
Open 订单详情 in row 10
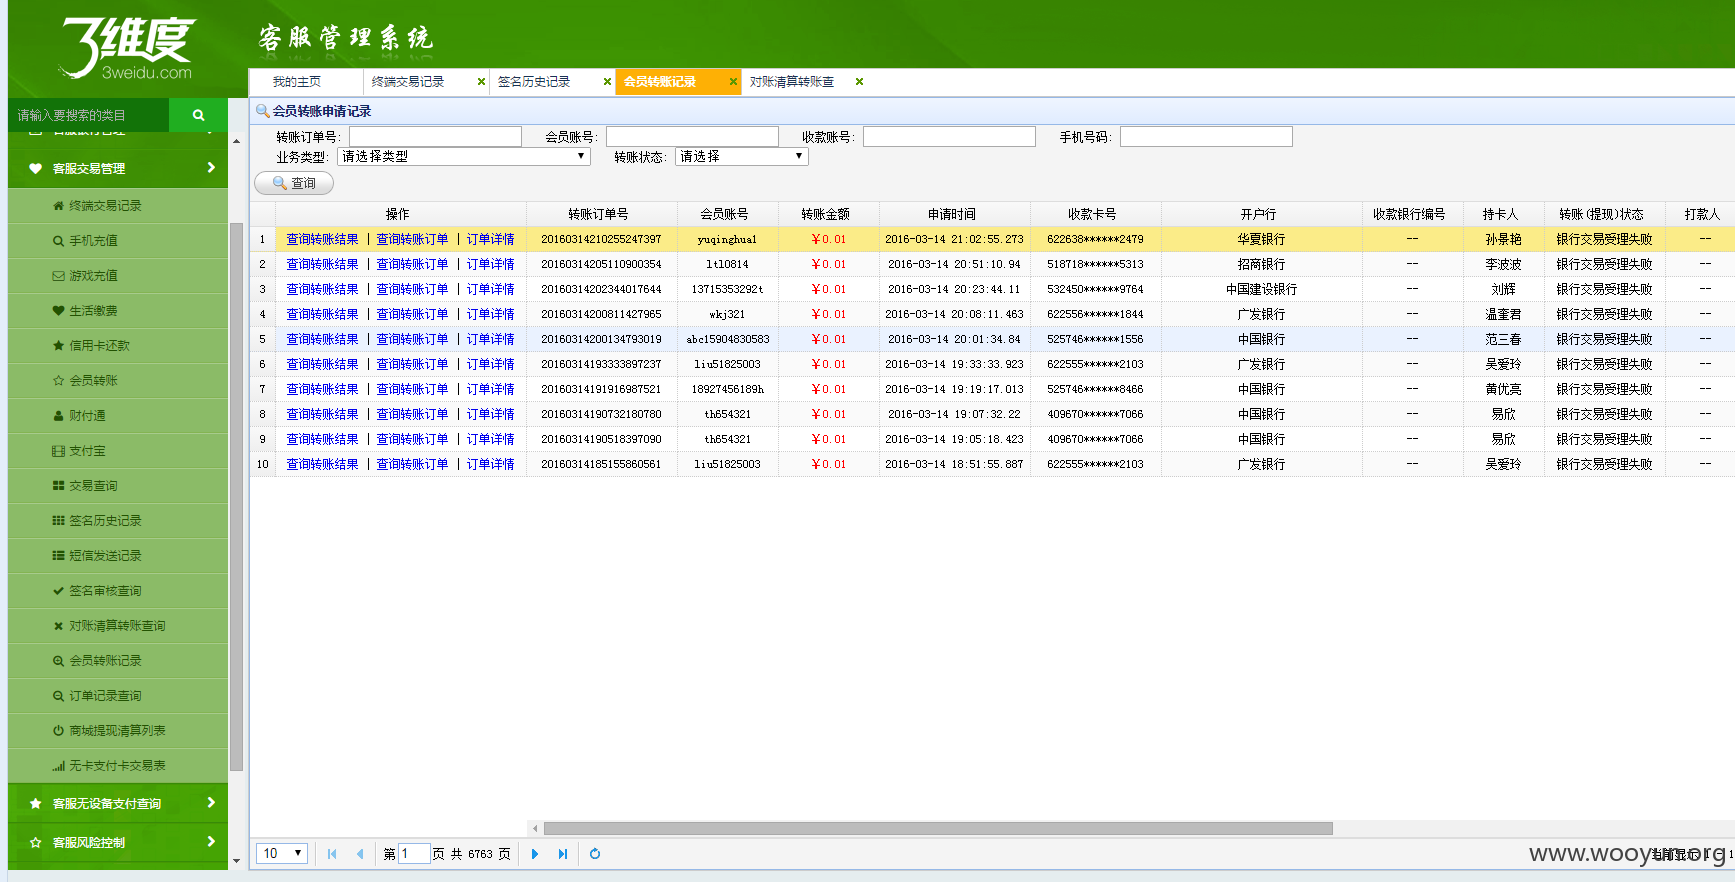490,465
